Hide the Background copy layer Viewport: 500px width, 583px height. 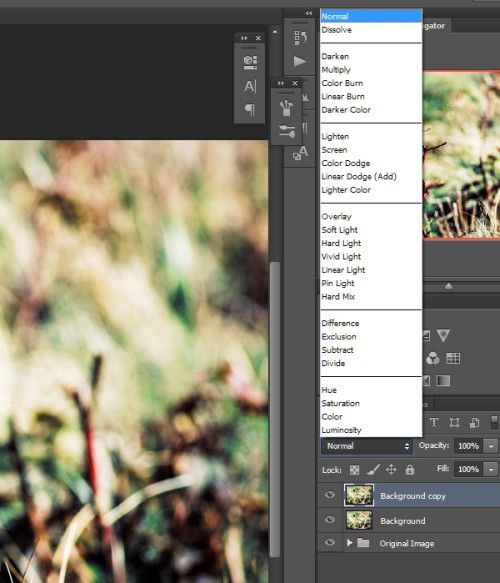coord(330,495)
